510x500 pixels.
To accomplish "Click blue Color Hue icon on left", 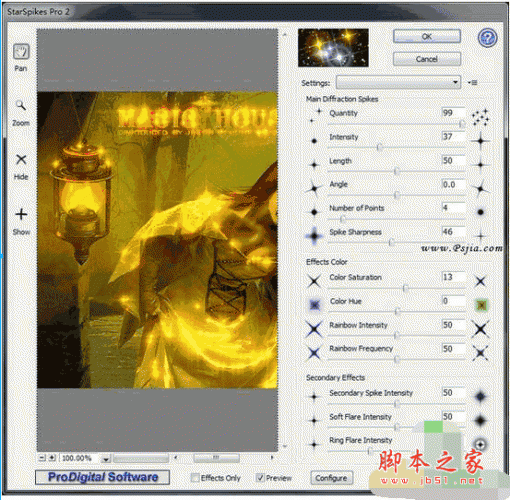I will (314, 305).
